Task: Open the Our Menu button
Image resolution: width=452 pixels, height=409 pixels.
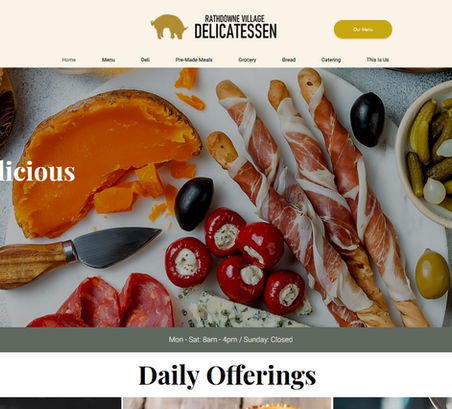Action: pos(363,29)
